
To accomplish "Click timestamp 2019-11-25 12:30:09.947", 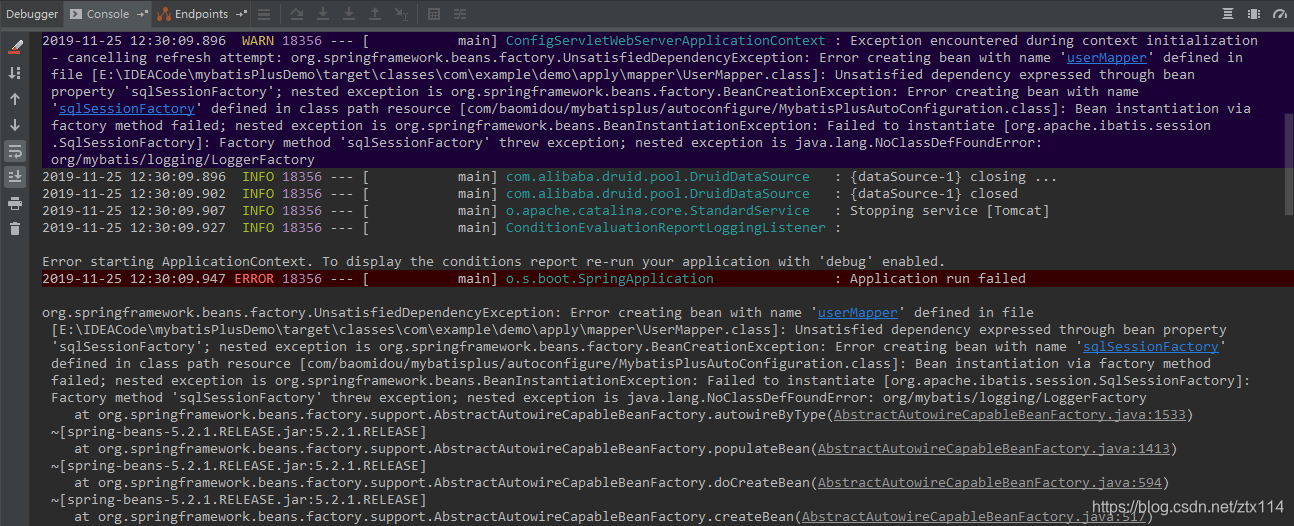I will click(134, 279).
